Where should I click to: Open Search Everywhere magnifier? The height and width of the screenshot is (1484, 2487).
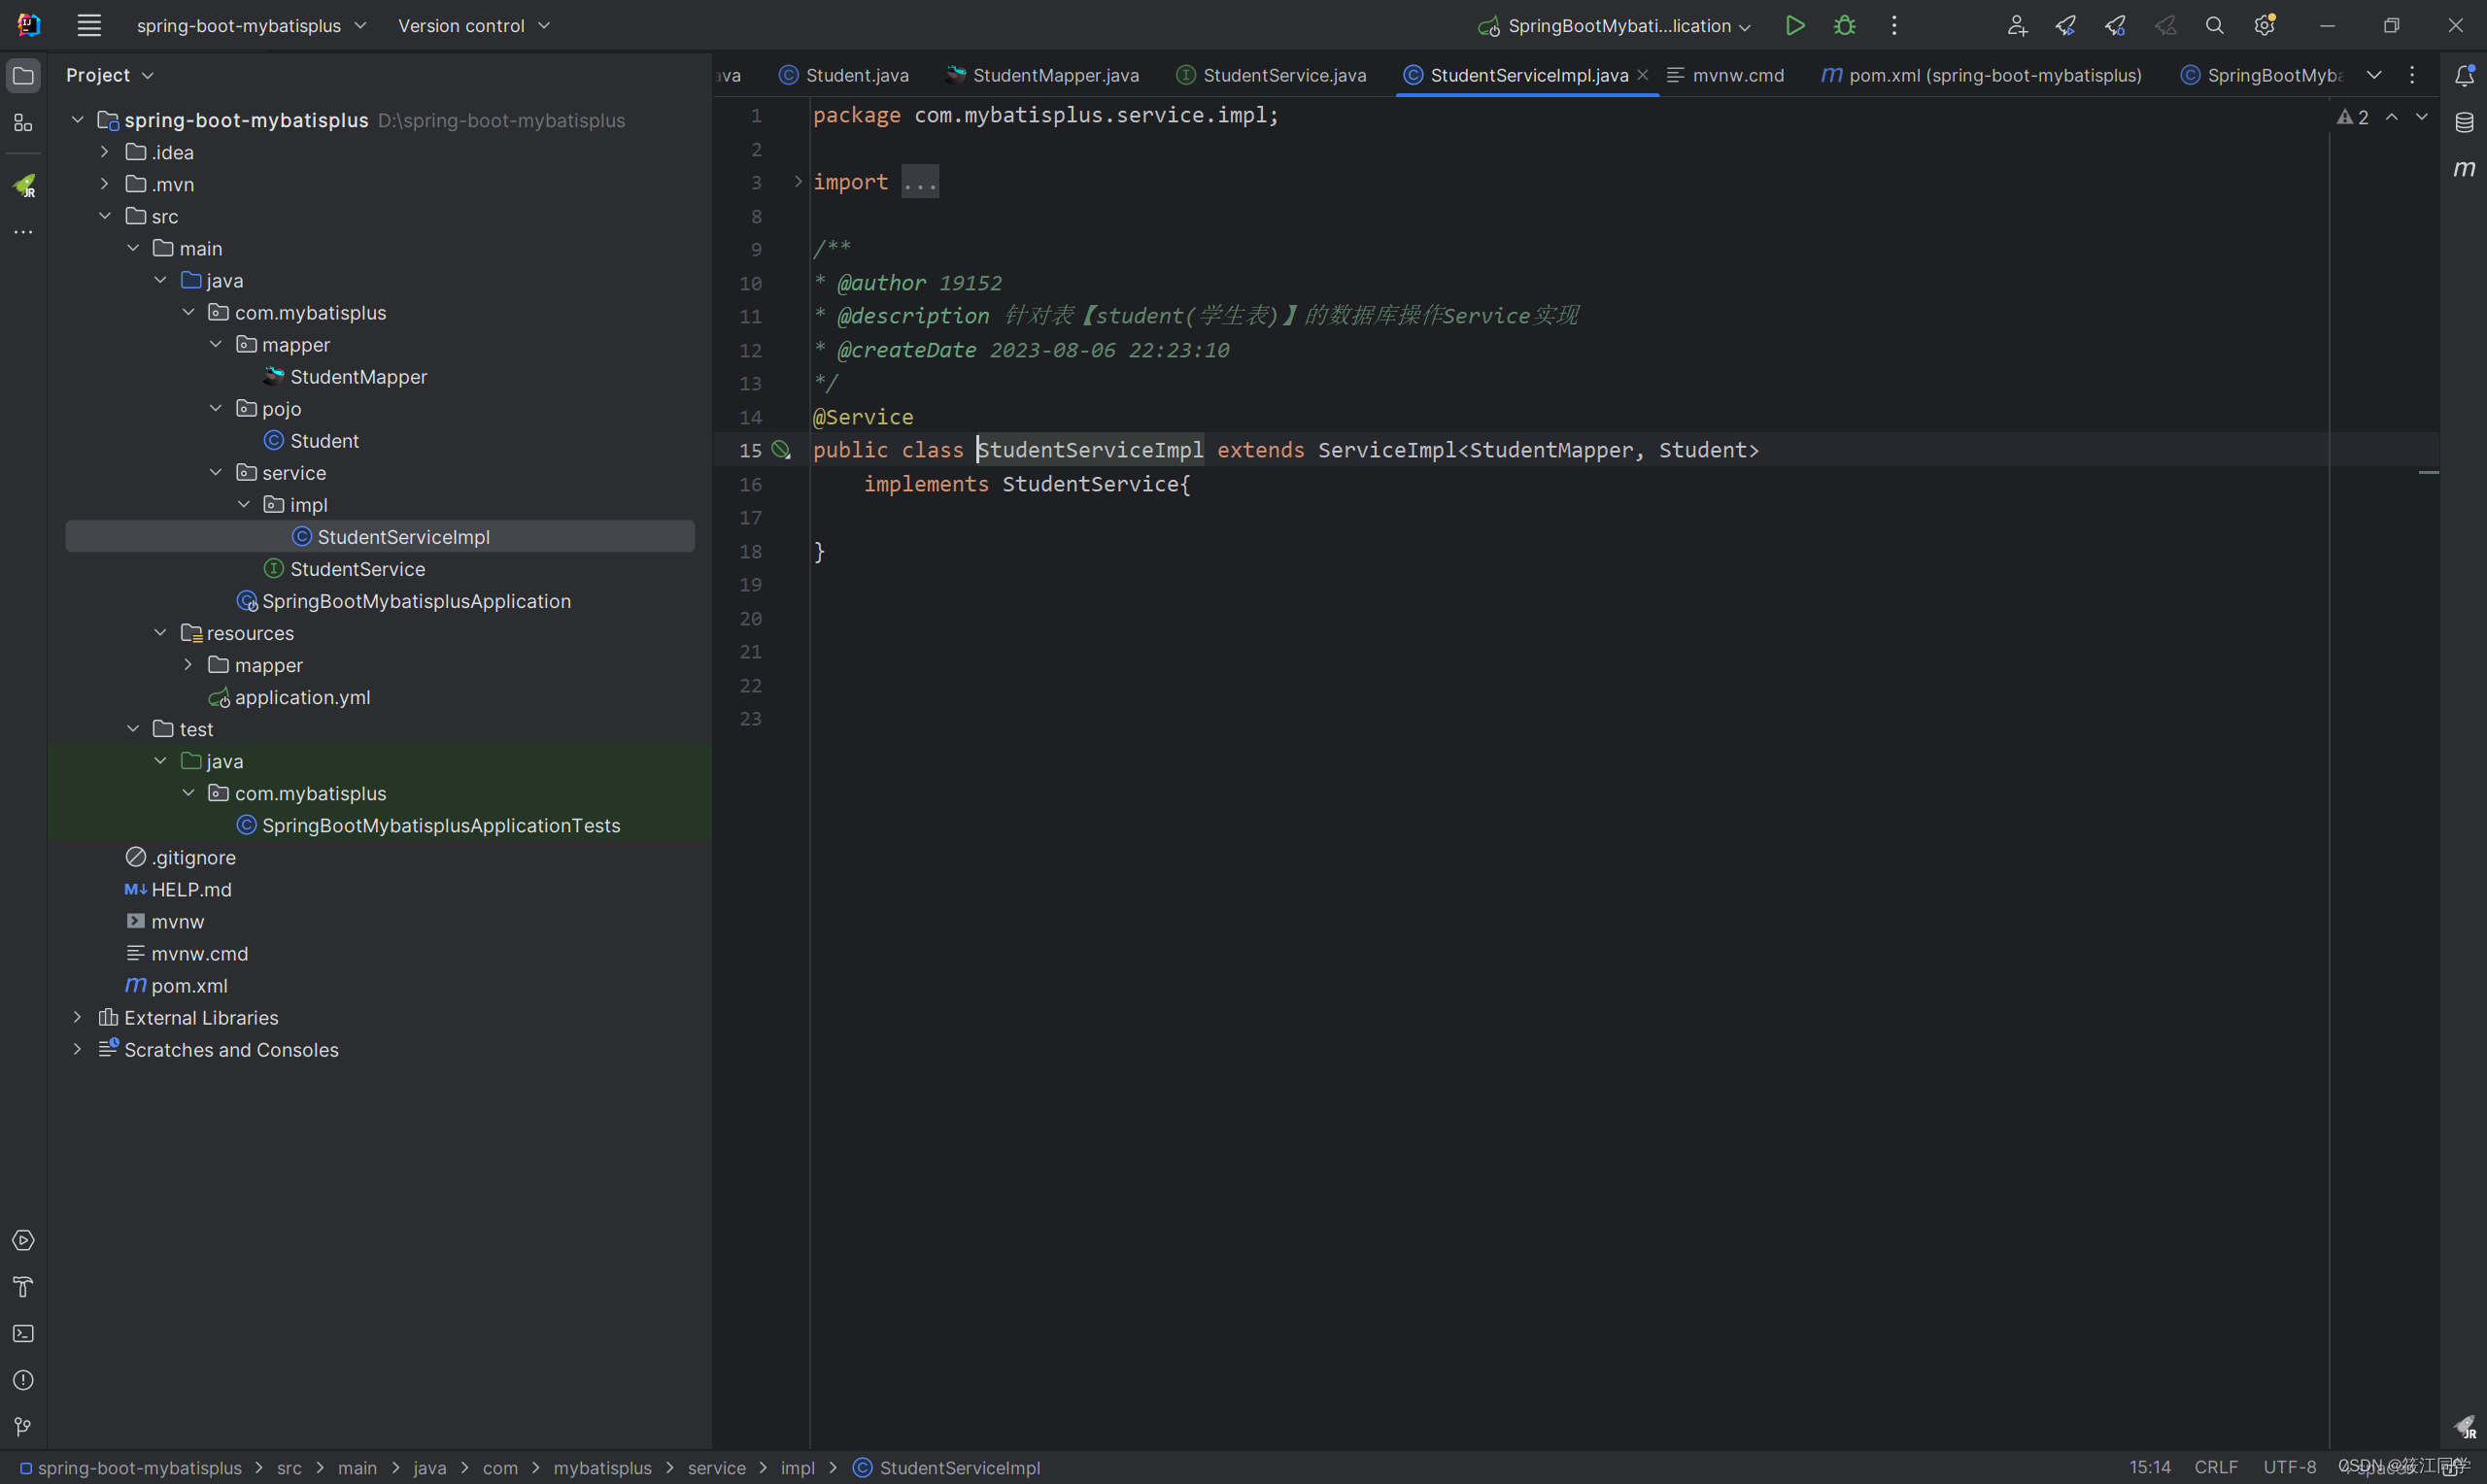click(x=2215, y=25)
